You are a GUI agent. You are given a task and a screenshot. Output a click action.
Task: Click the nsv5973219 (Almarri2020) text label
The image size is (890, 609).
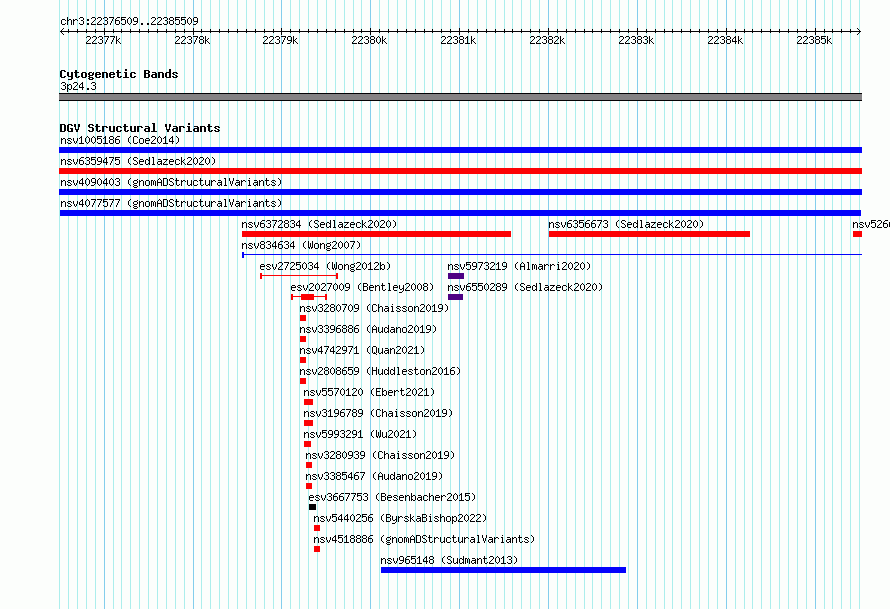(519, 266)
